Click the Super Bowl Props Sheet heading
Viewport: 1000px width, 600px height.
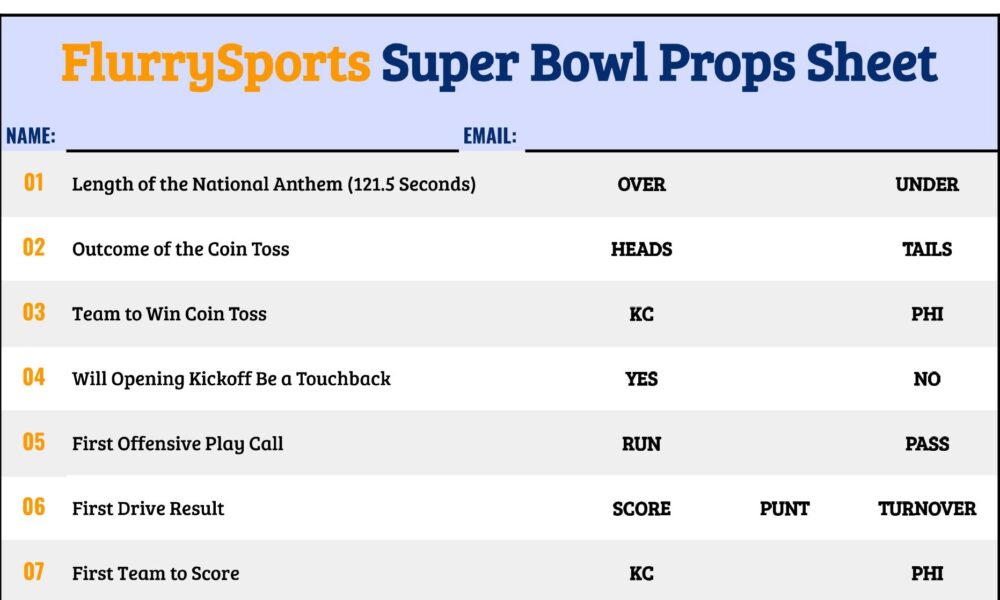point(659,65)
